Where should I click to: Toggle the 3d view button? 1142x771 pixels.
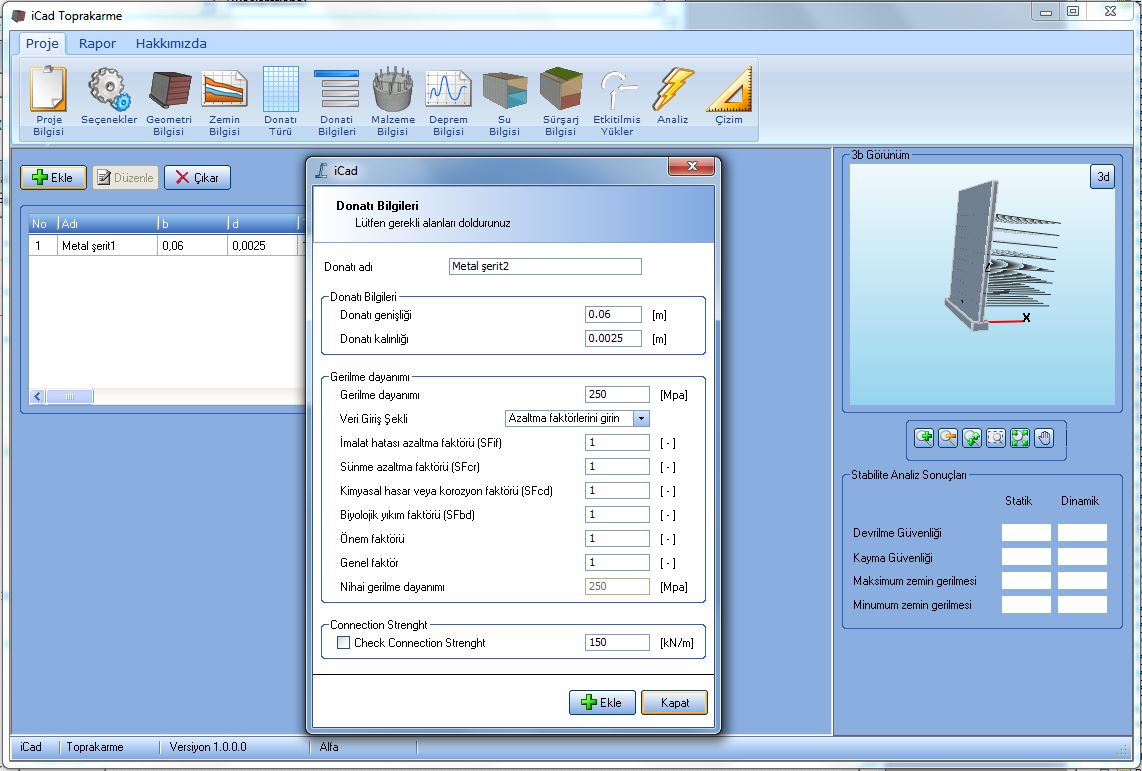[1103, 177]
